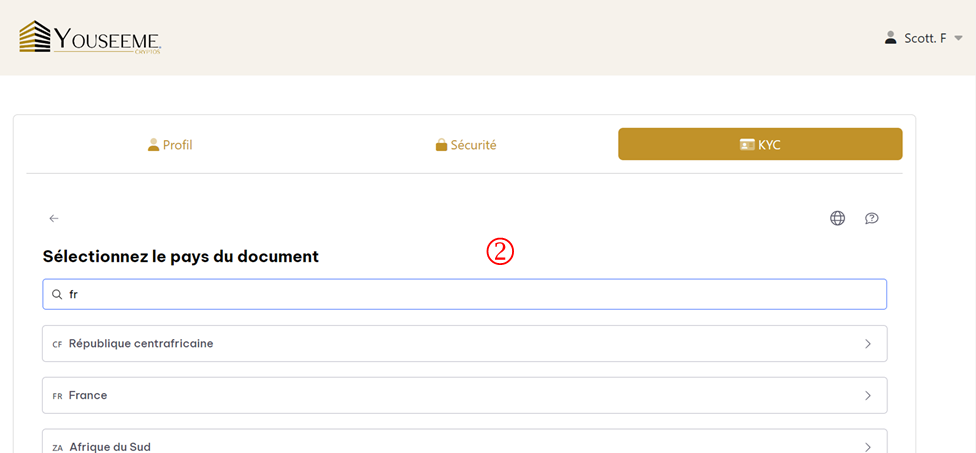Click the chevron arrow on the France row
The width and height of the screenshot is (976, 453).
[867, 395]
